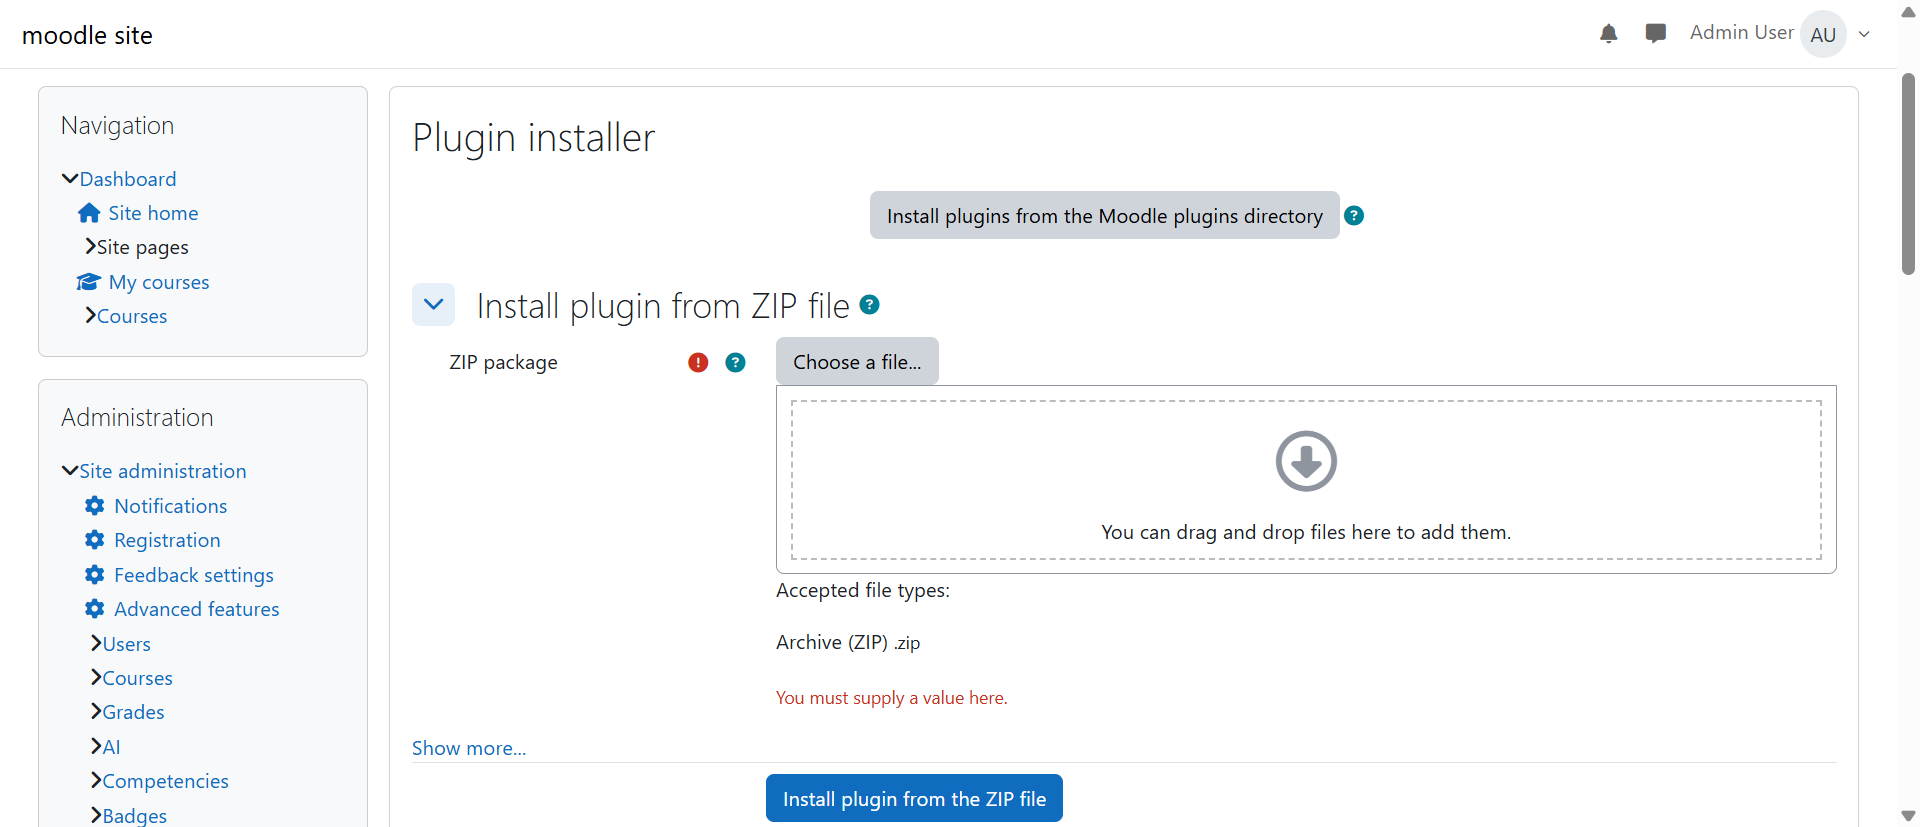Collapse the Dashboard navigation node
This screenshot has height=827, width=1920.
[69, 177]
